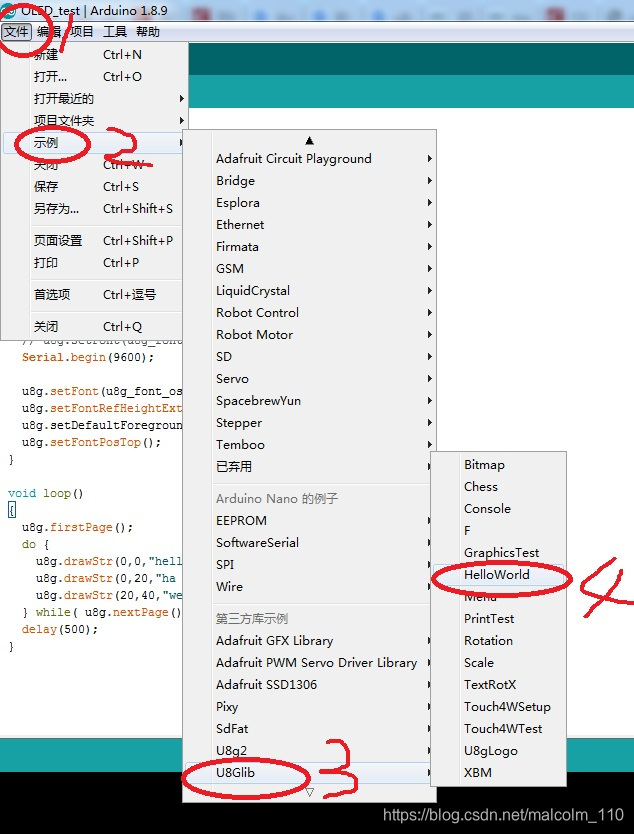Choose 关闭 Ctrl+Q to quit
The width and height of the screenshot is (634, 834).
coord(93,327)
